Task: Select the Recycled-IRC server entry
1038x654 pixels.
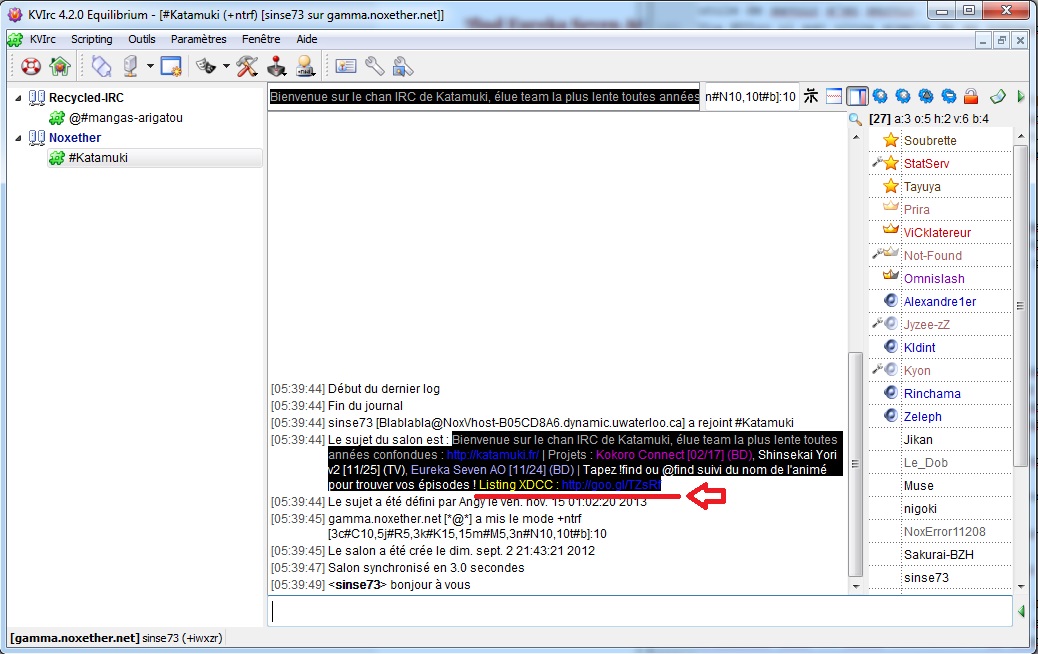Action: 86,98
